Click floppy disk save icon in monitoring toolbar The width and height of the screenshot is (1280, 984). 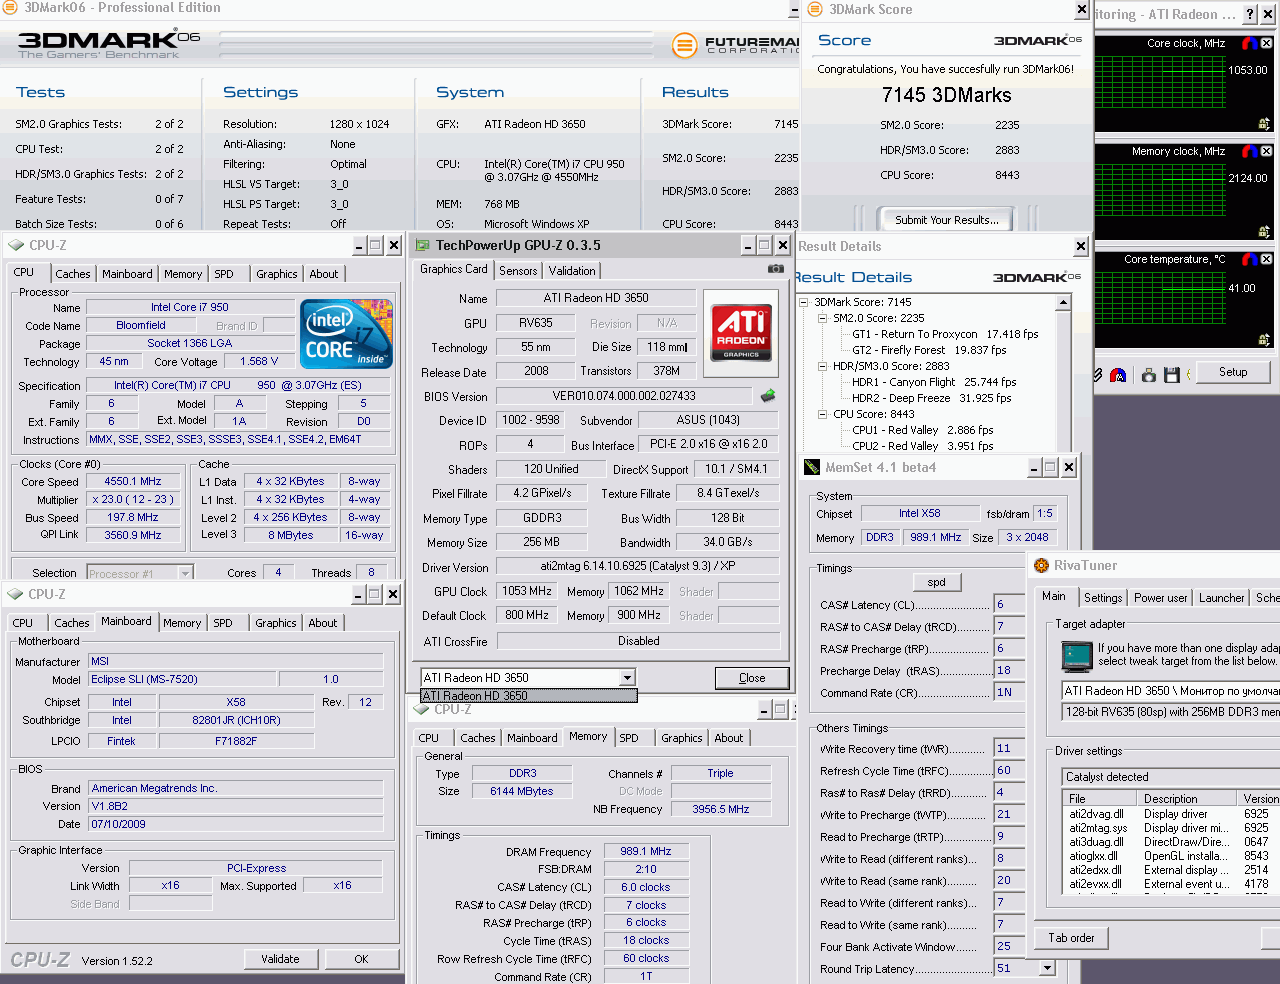1172,374
